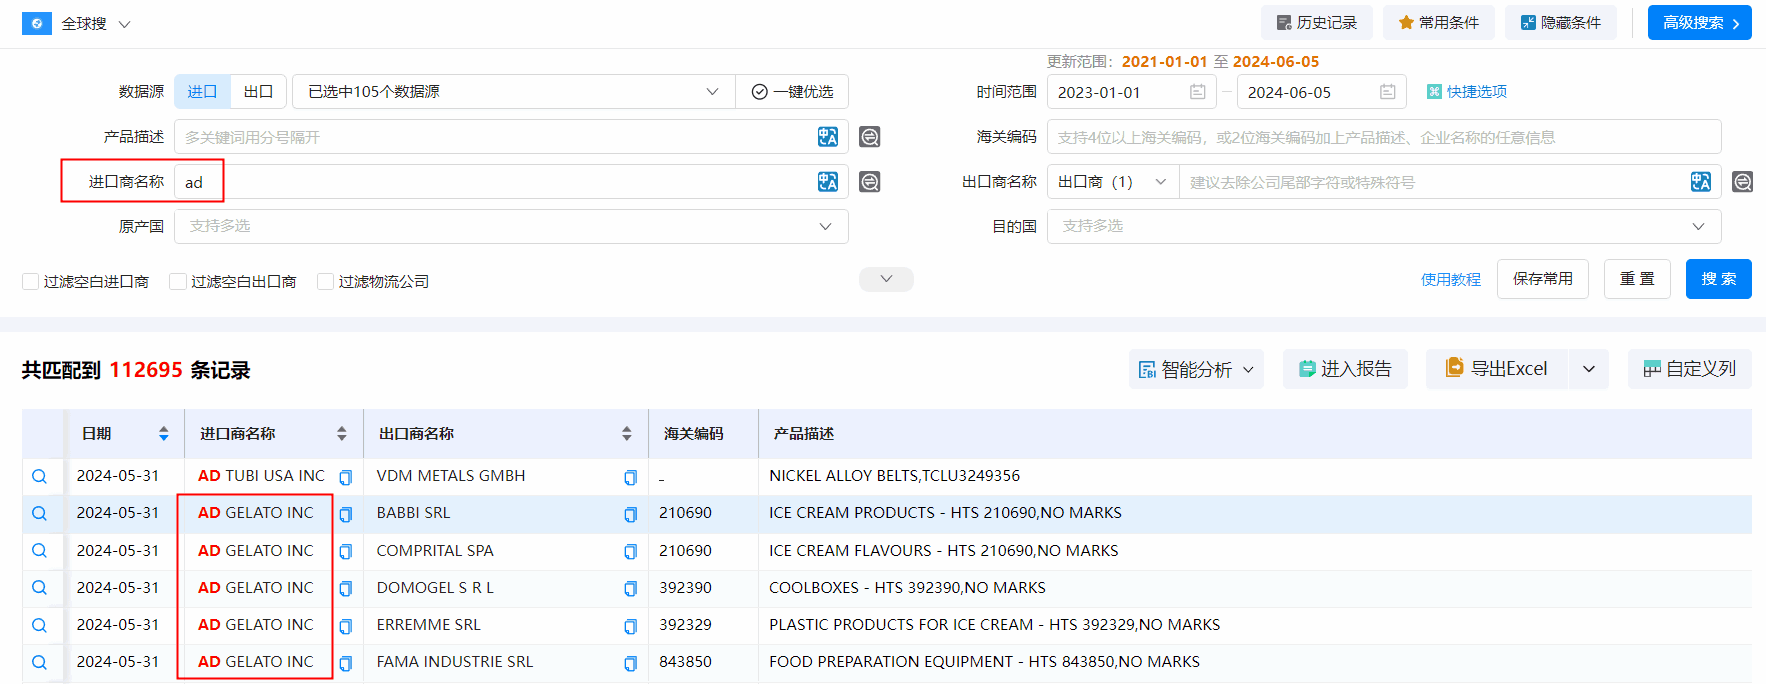This screenshot has width=1766, height=684.
Task: Copy the exporter name VDM METALS GMBH
Action: 630,477
